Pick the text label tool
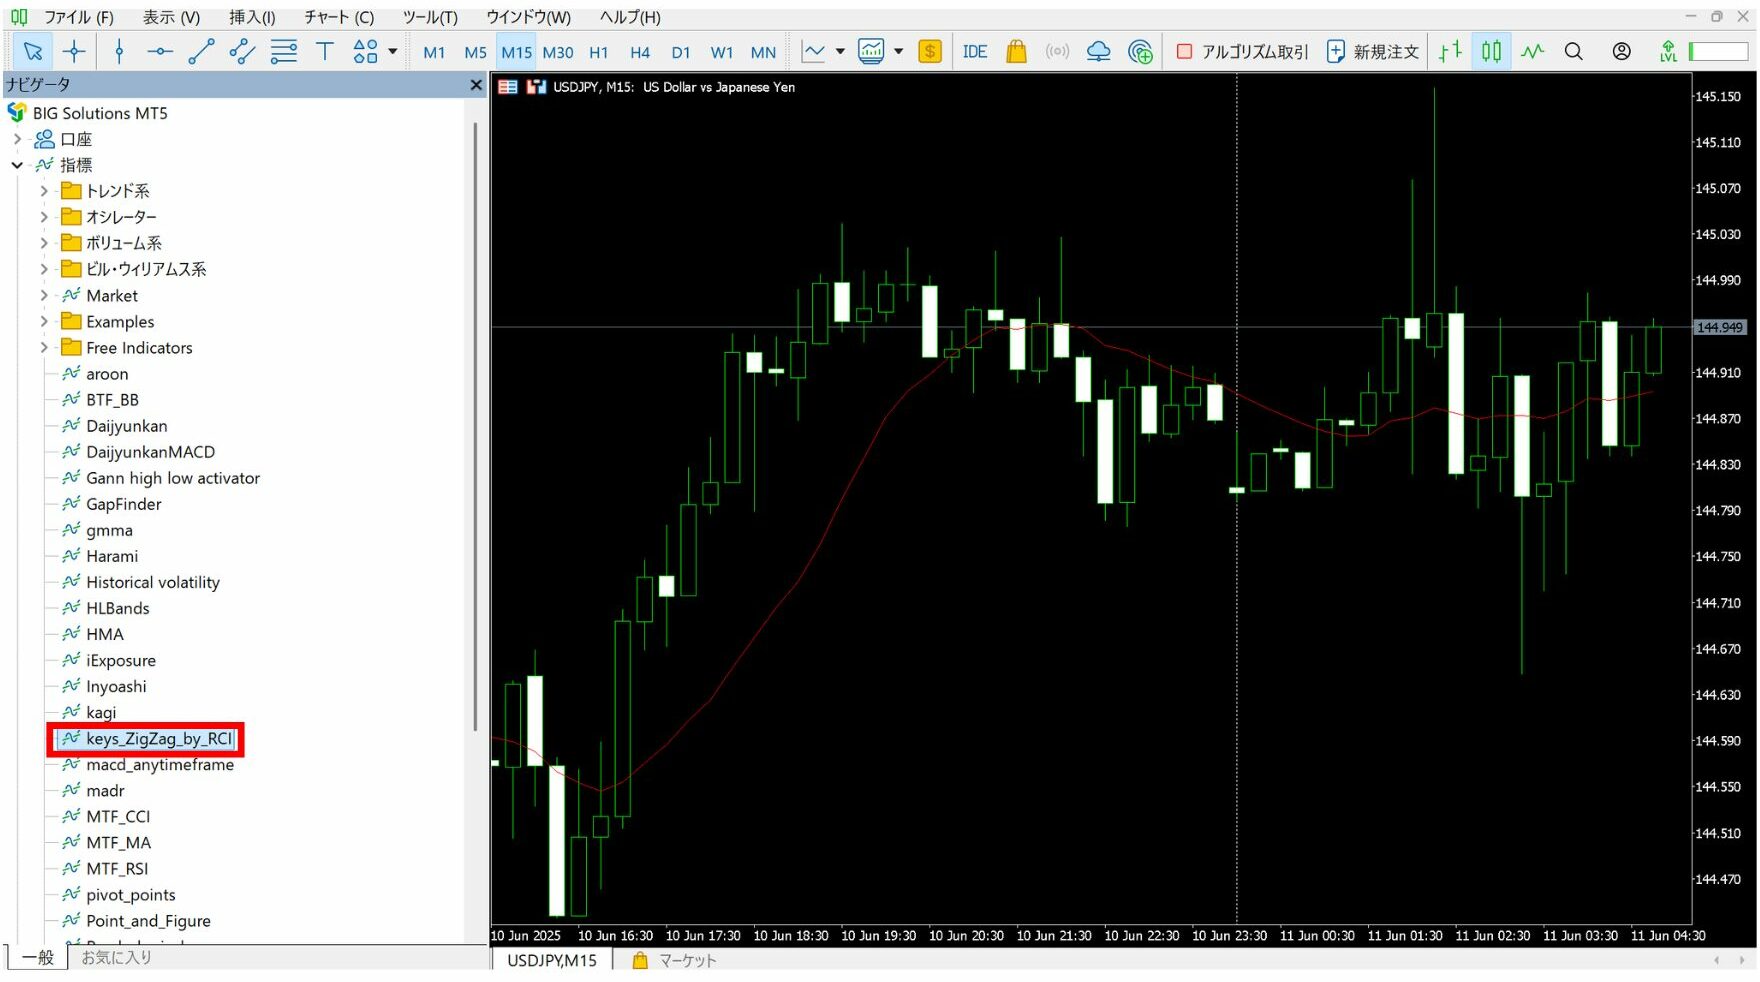Image resolution: width=1760 pixels, height=982 pixels. pos(324,52)
